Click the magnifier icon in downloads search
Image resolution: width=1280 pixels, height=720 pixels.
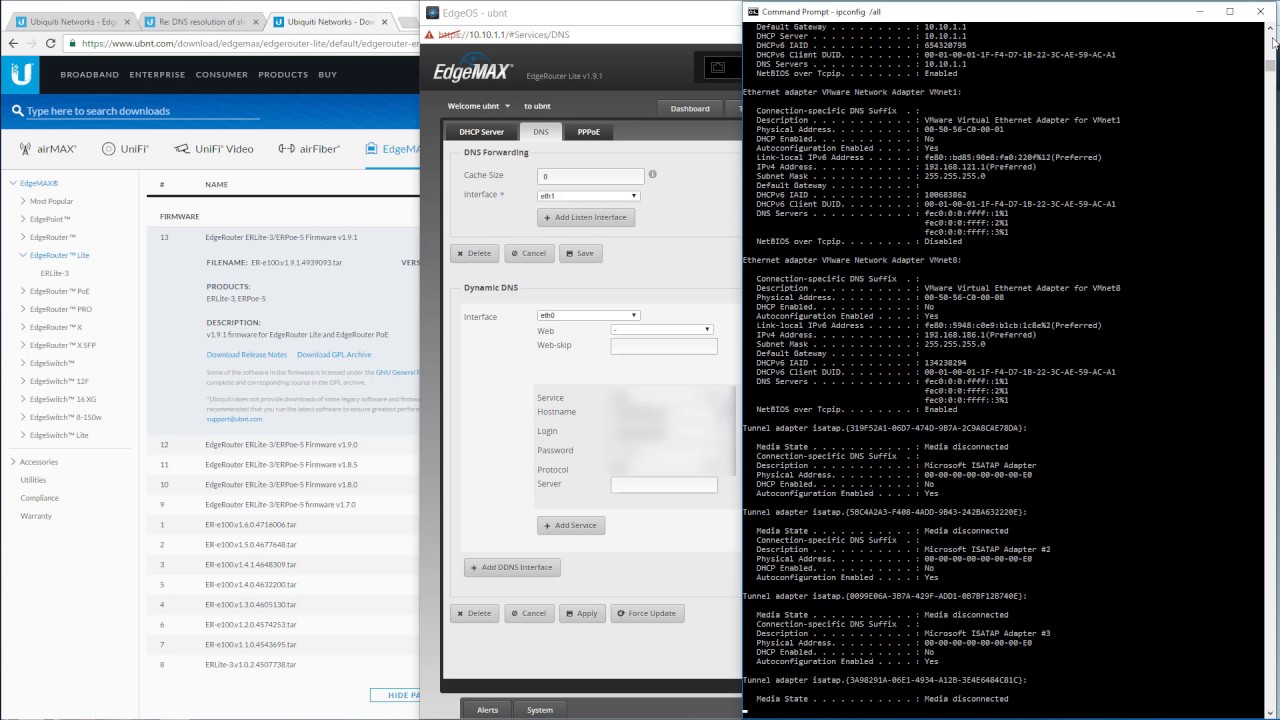17,111
